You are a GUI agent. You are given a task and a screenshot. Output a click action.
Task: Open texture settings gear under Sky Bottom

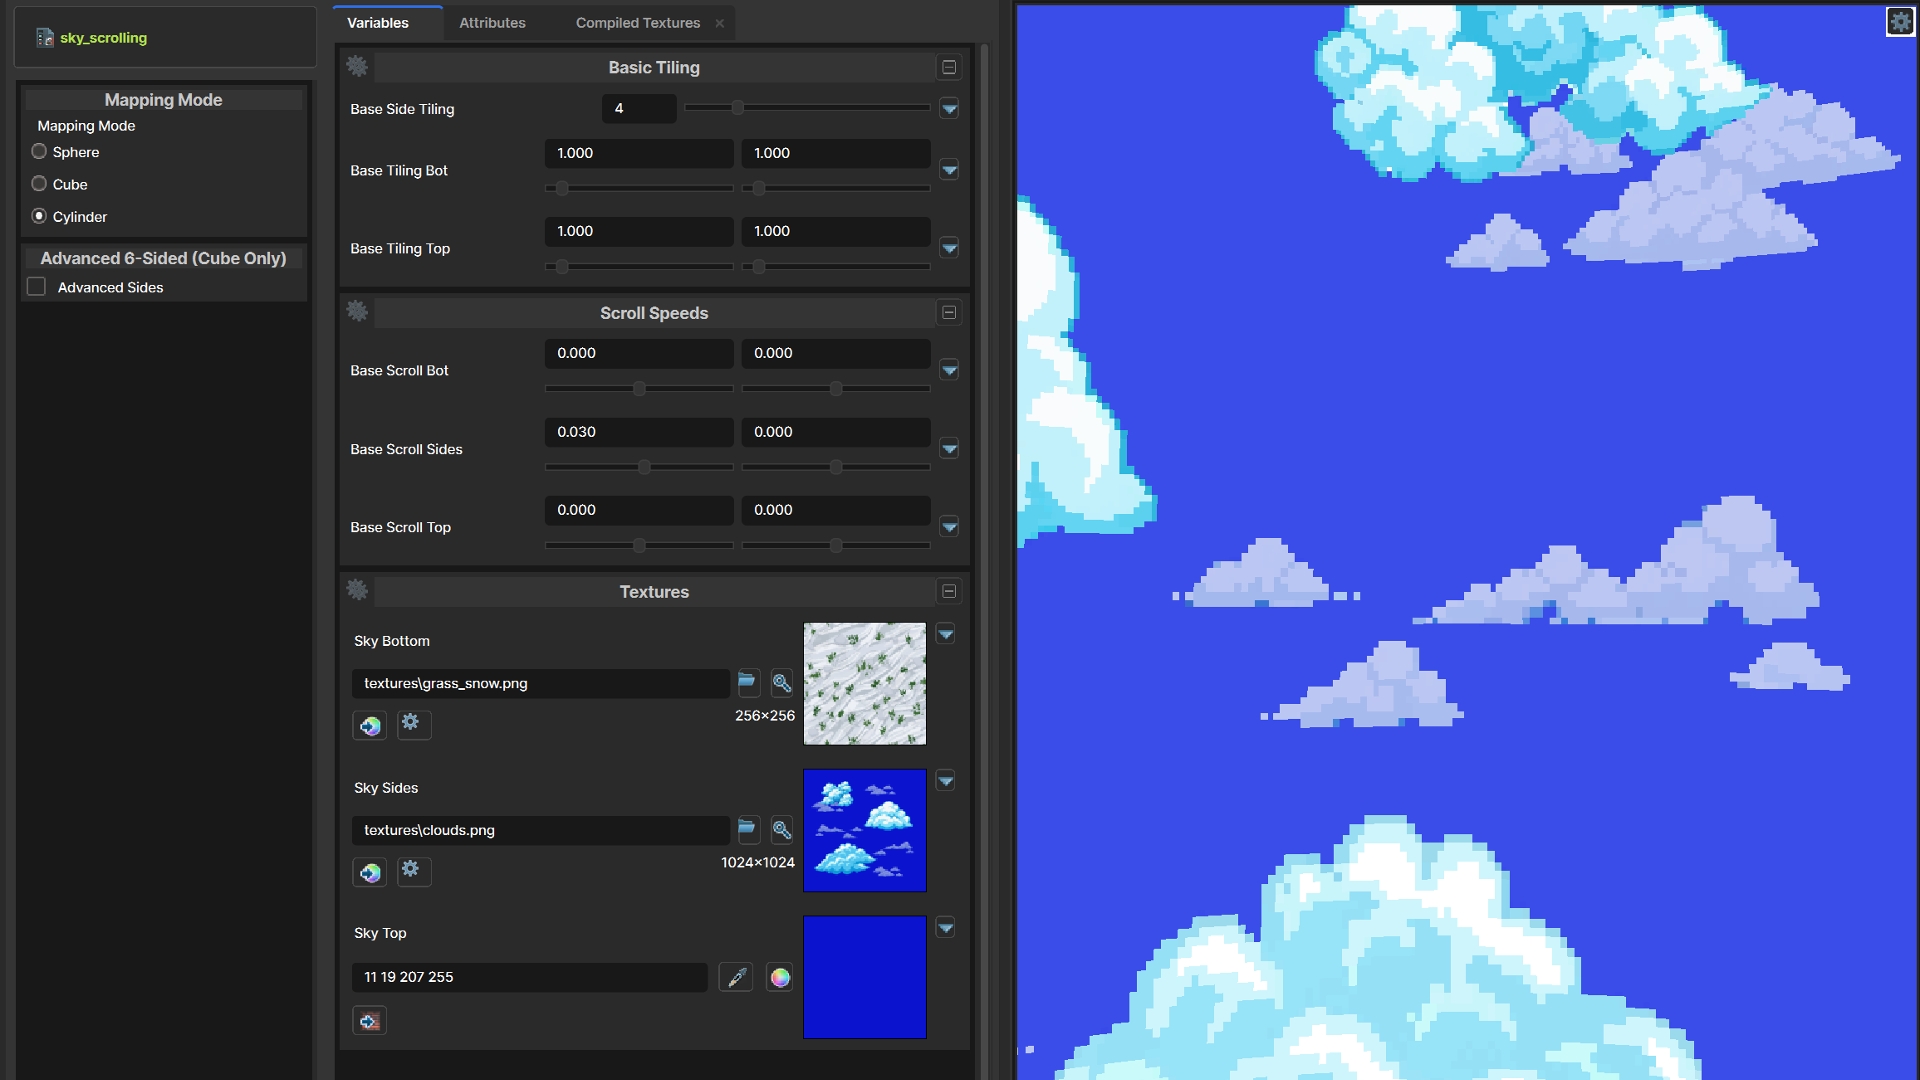(x=411, y=723)
